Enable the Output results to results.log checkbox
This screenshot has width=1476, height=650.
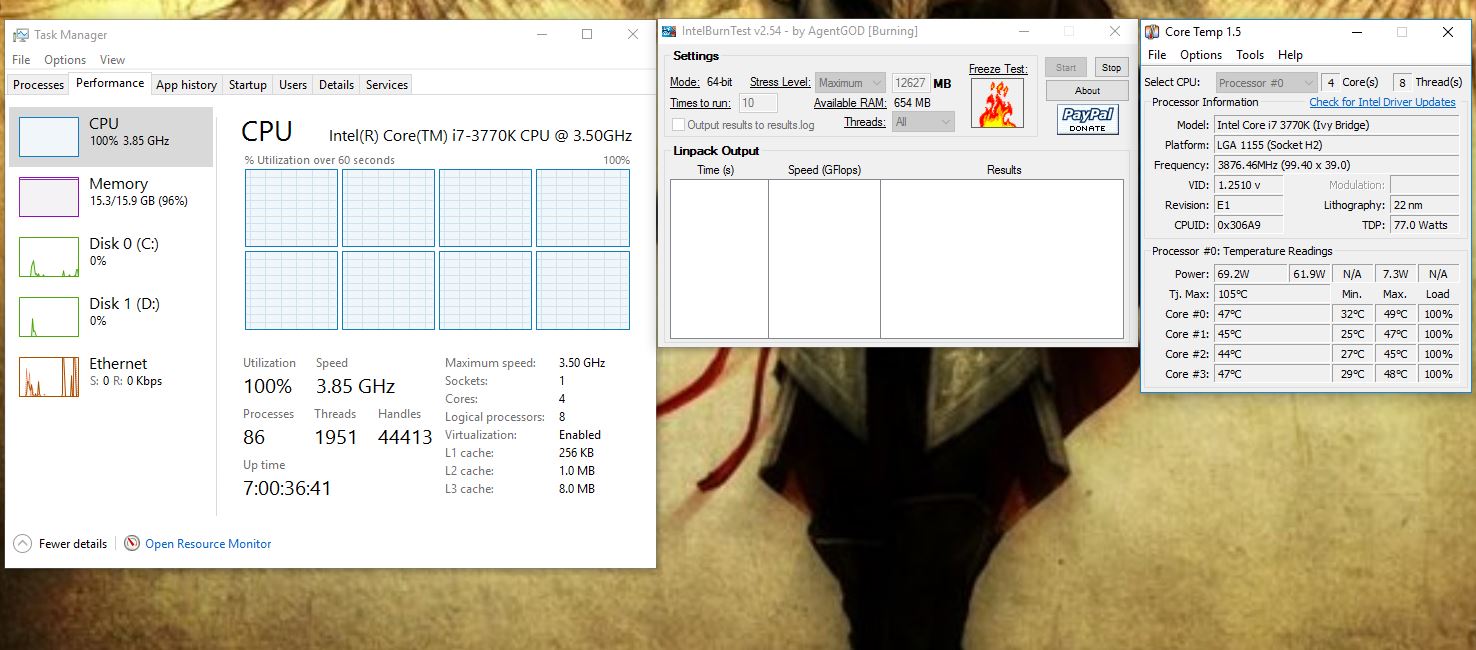pos(678,122)
